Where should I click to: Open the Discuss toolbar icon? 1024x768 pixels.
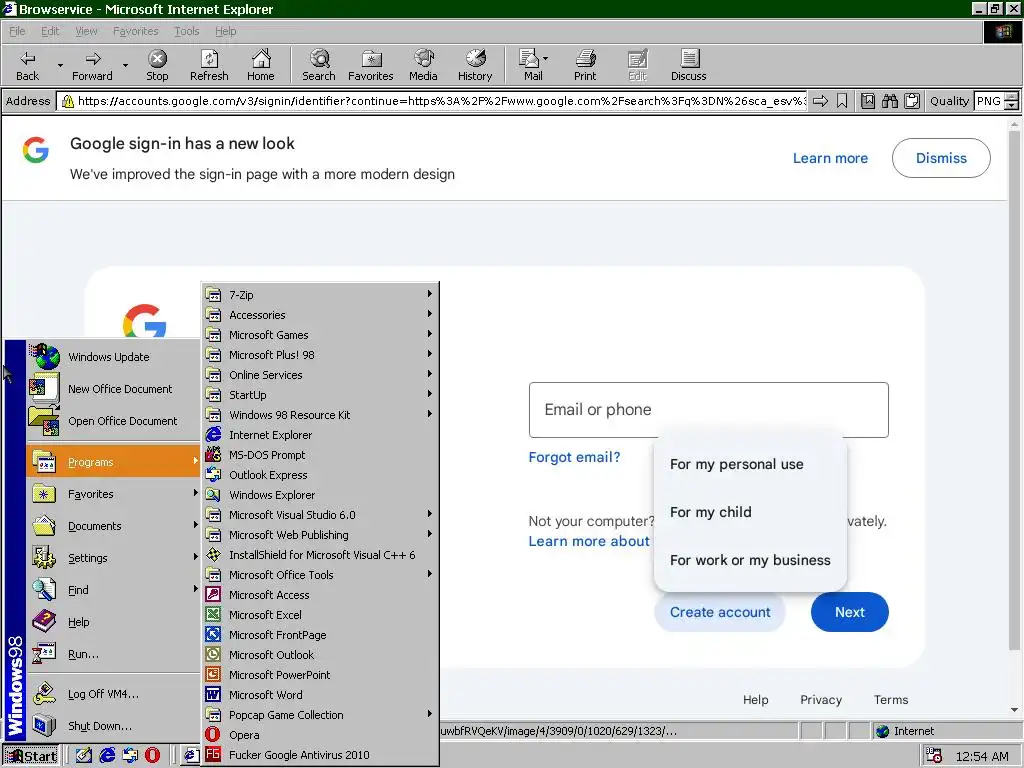tap(688, 65)
